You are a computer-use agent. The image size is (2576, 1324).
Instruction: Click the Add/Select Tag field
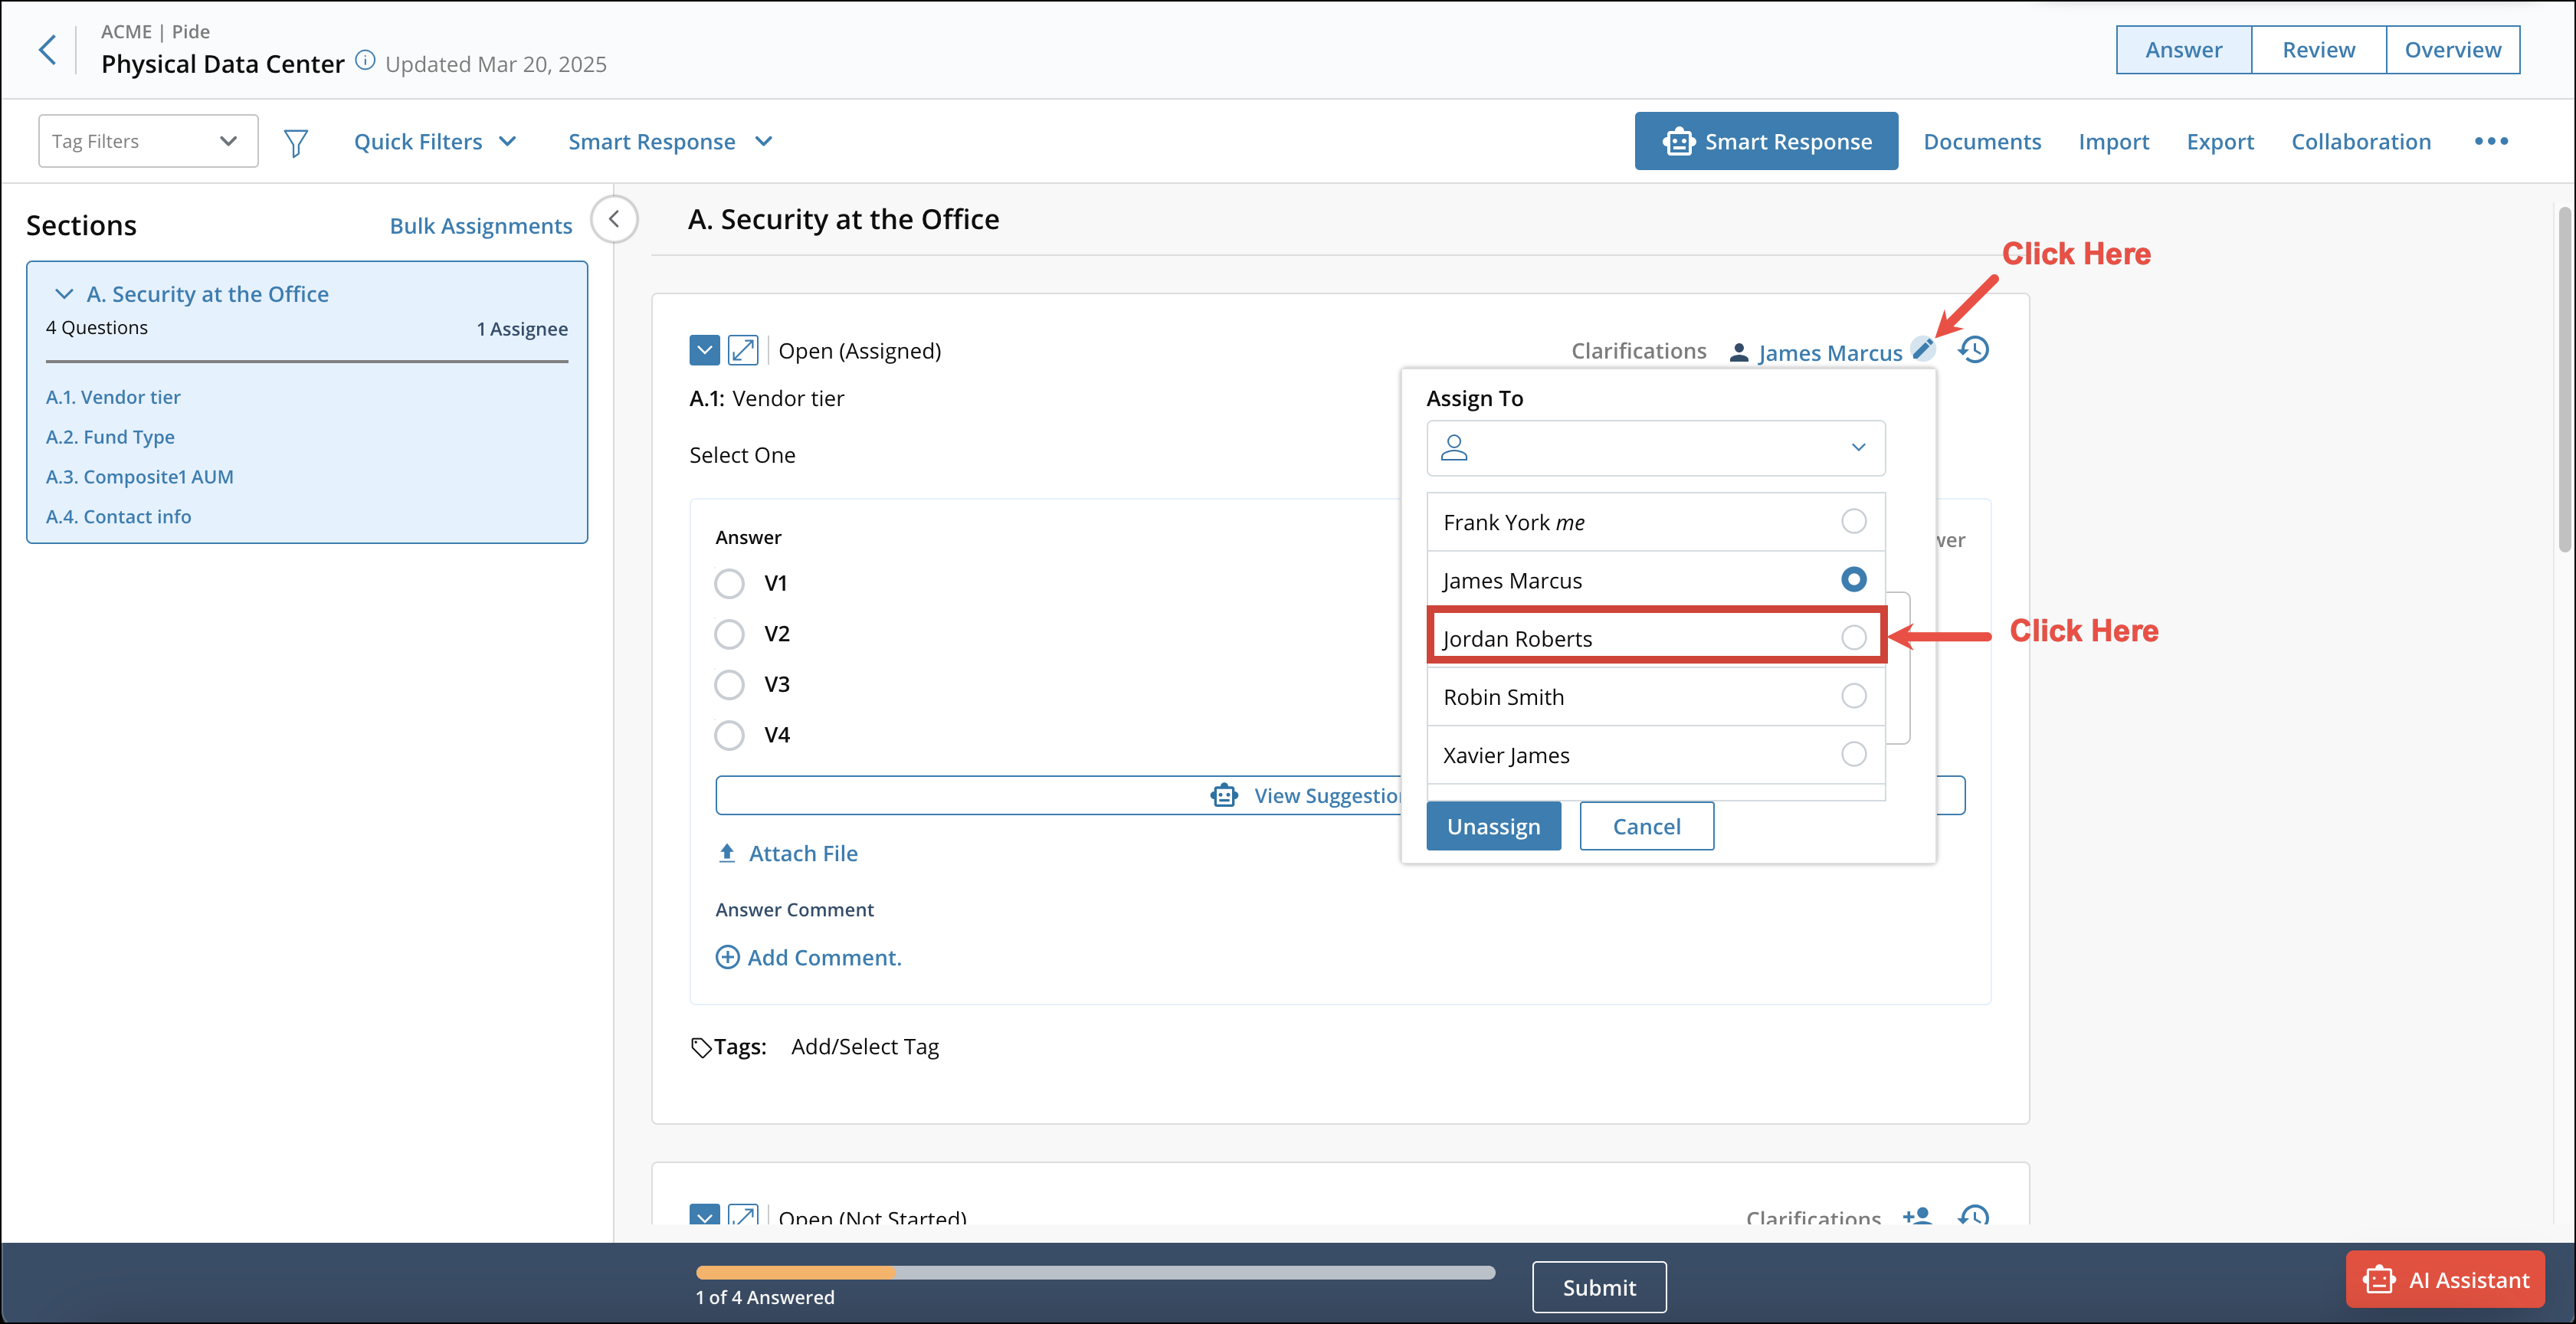point(865,1047)
